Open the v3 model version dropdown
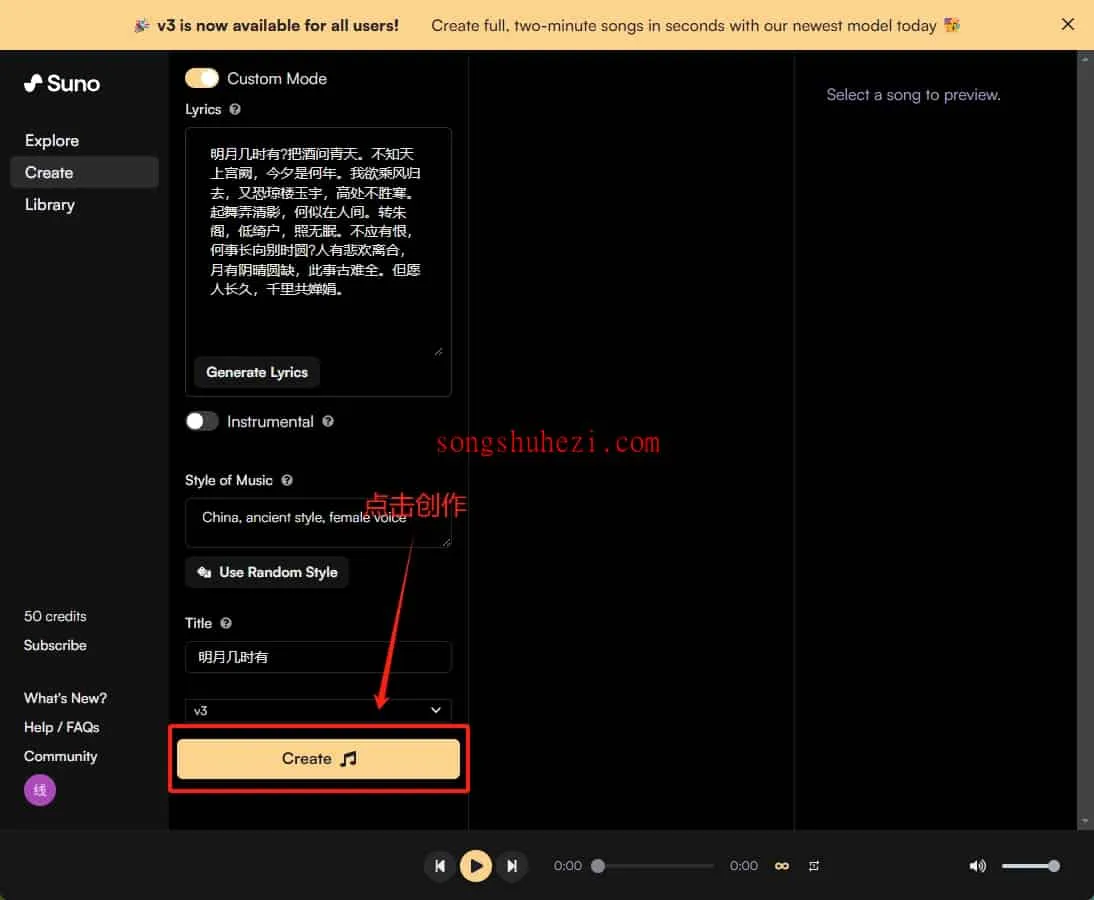This screenshot has width=1094, height=900. 318,710
